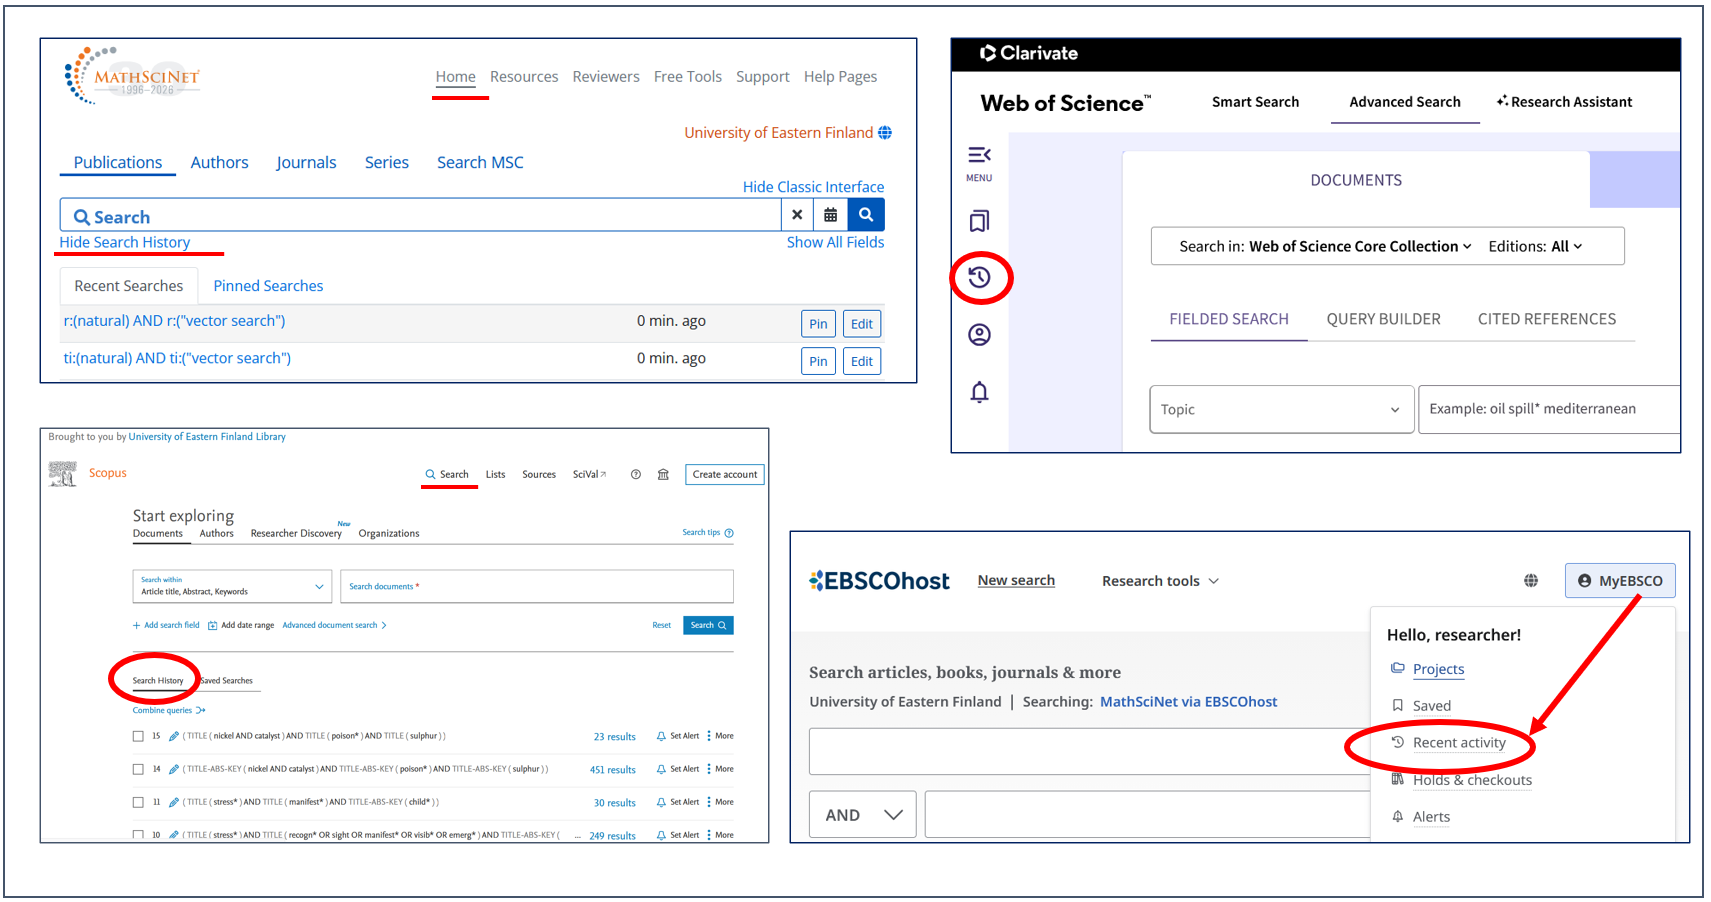Open EBSCOhost AND boolean operator dropdown

click(863, 815)
